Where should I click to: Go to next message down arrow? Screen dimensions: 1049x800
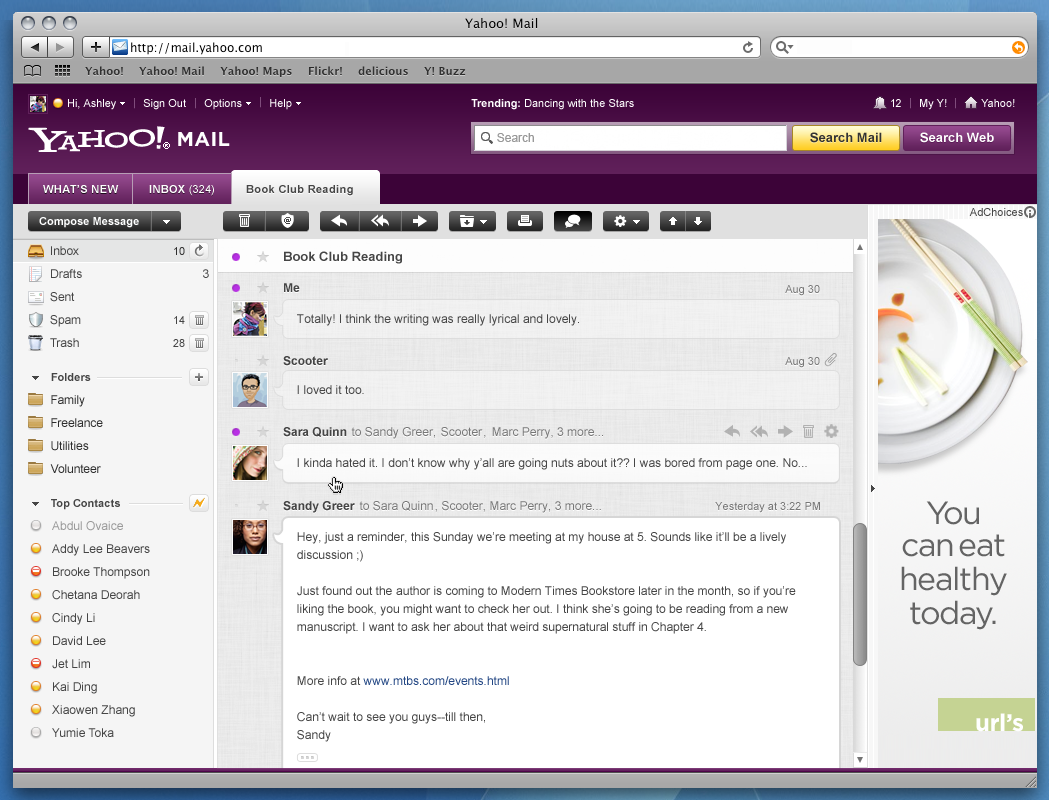coord(698,221)
